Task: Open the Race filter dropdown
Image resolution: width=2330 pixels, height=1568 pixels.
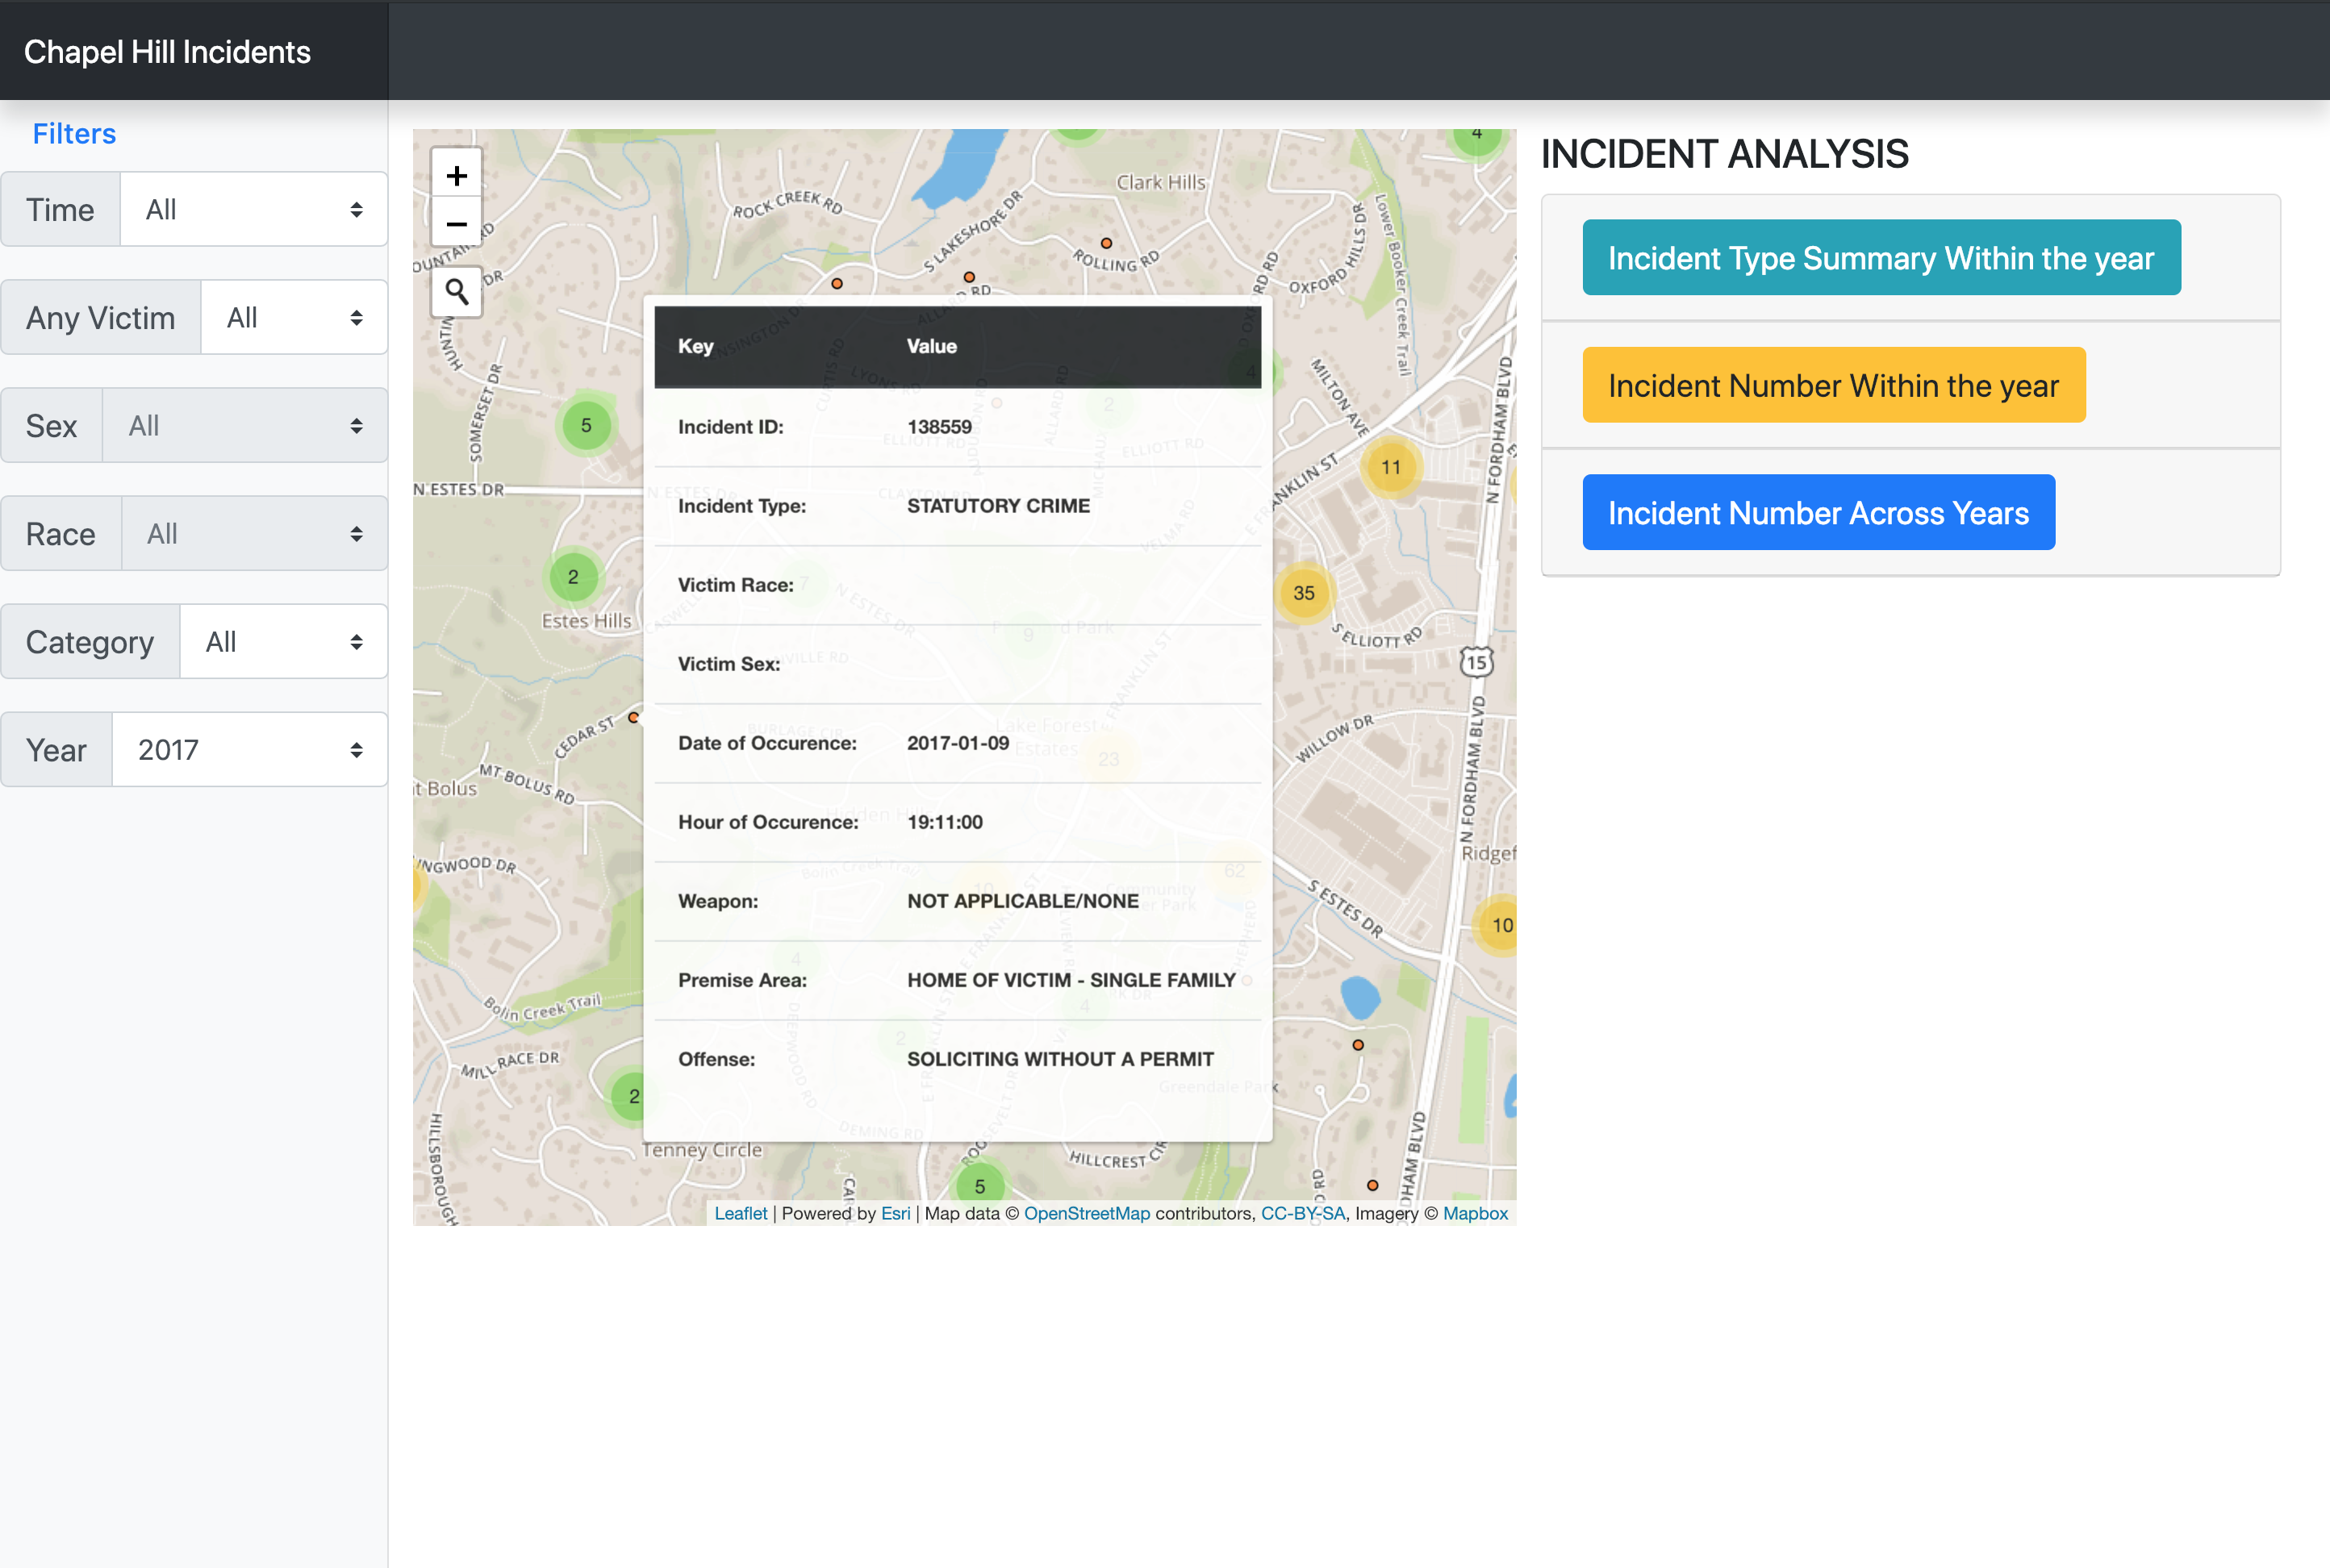Action: 254,533
